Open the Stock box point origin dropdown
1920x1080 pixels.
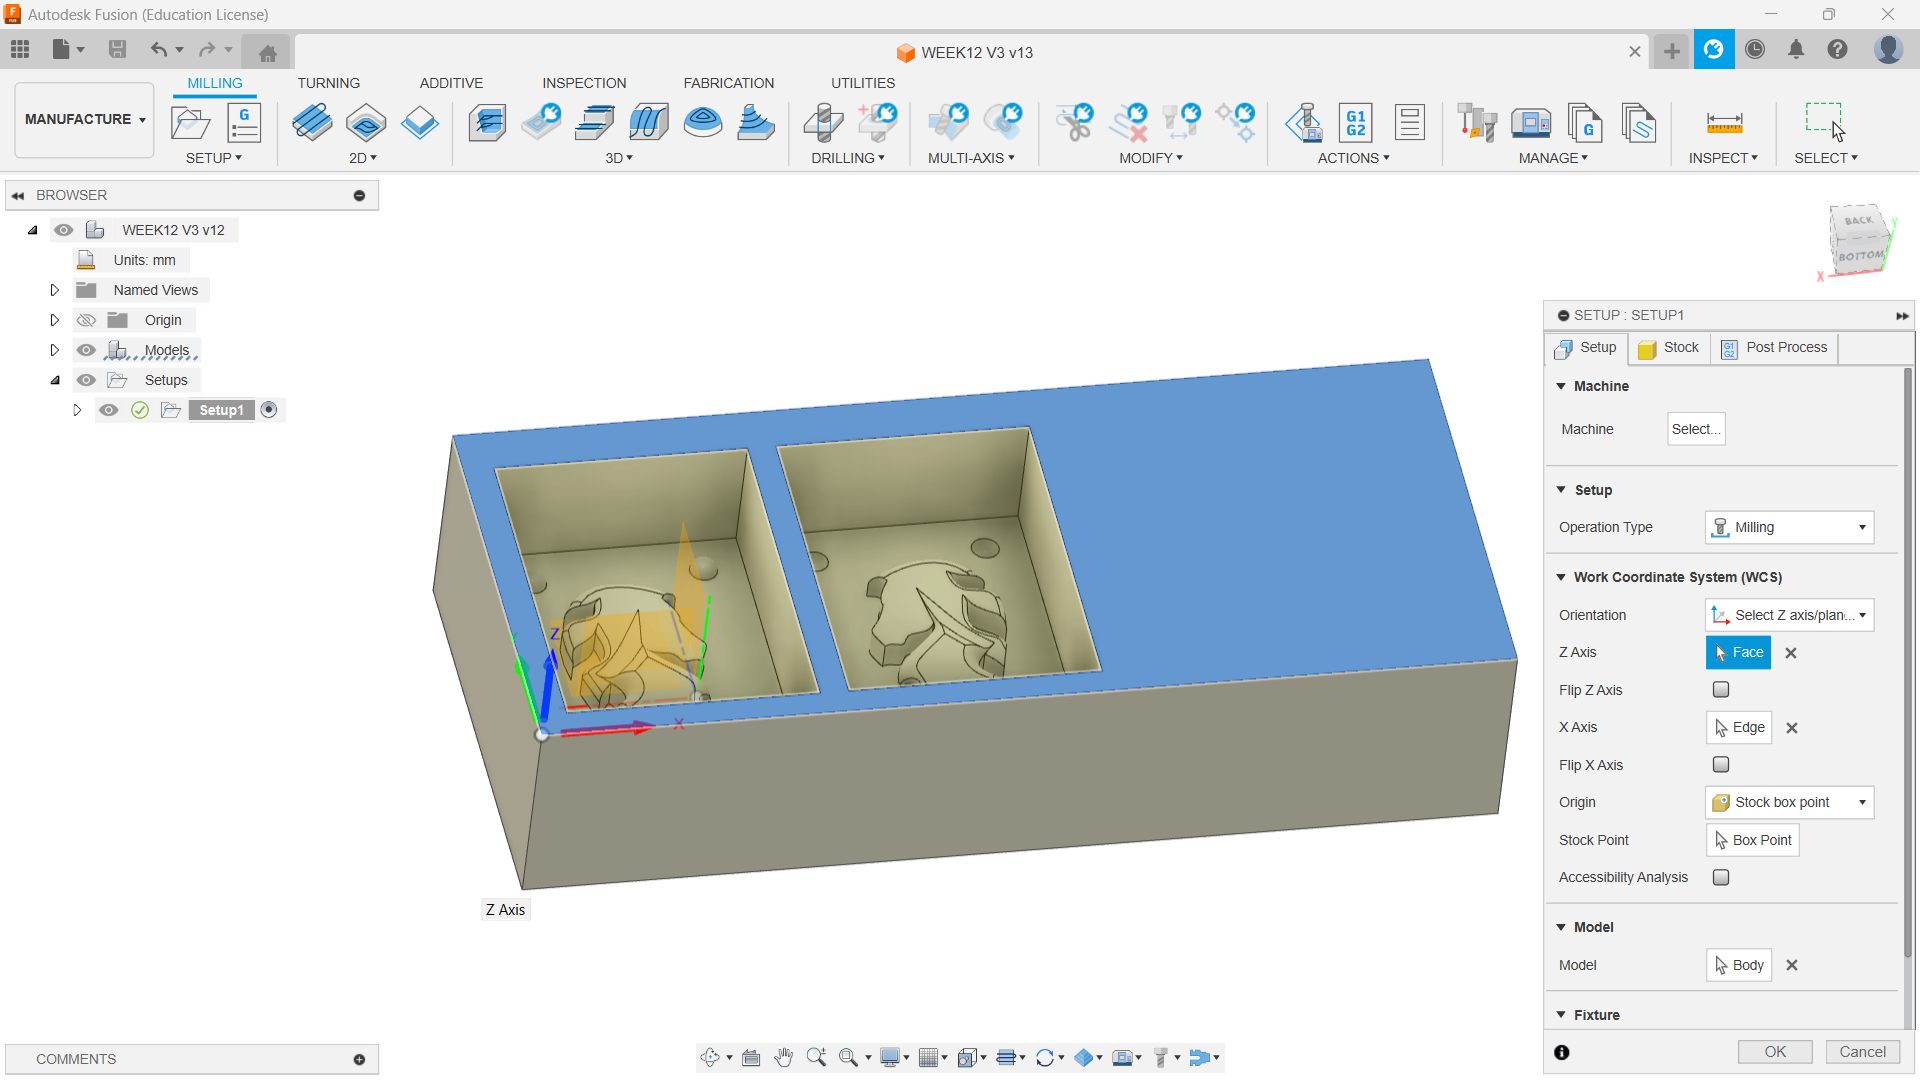coord(1788,802)
